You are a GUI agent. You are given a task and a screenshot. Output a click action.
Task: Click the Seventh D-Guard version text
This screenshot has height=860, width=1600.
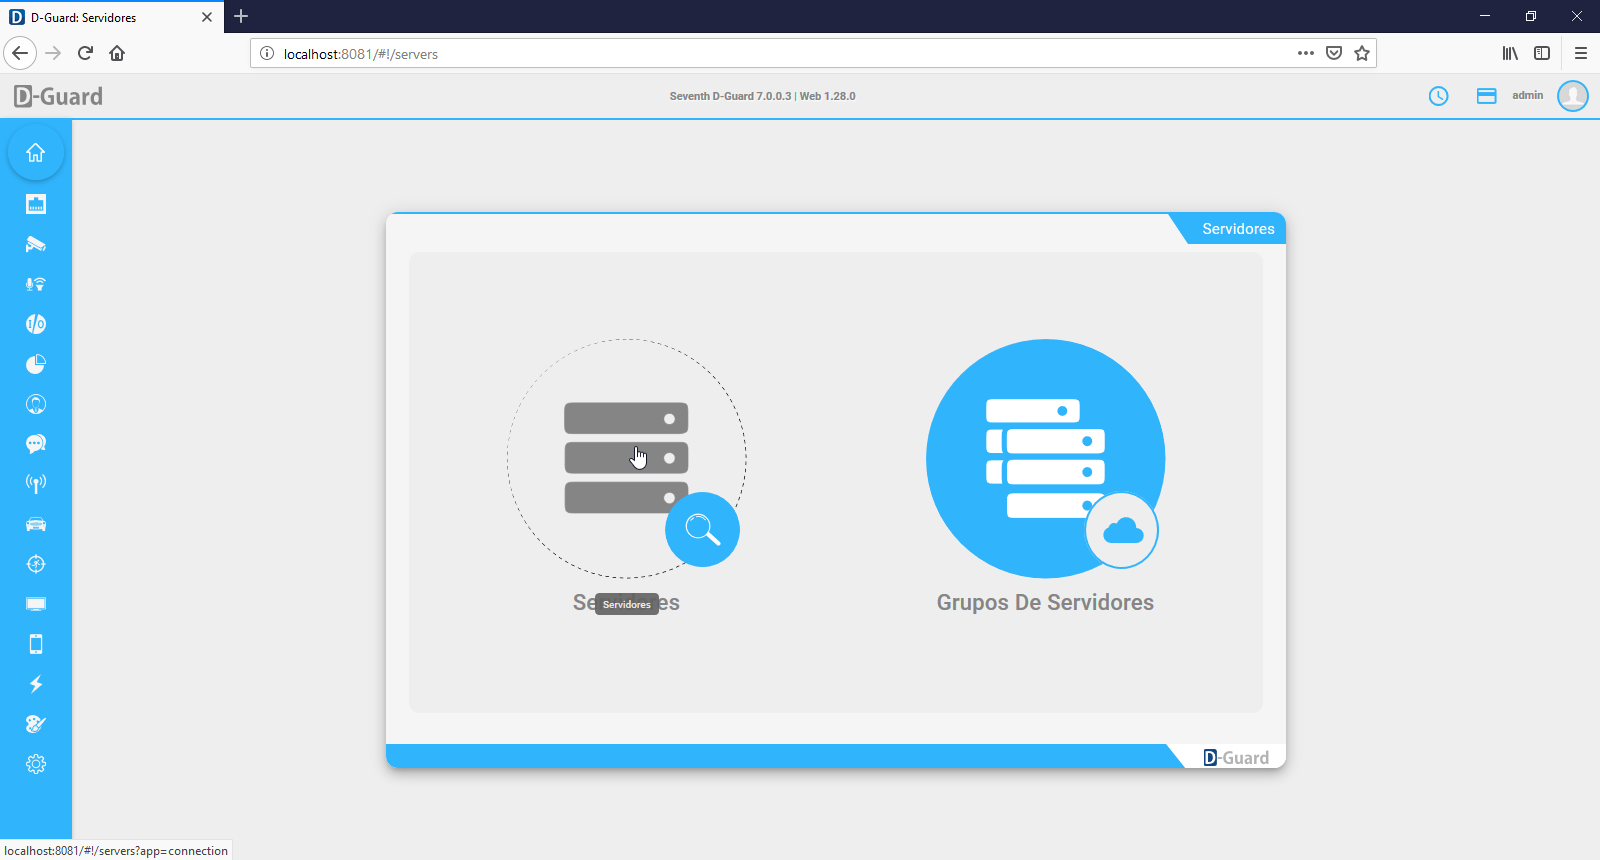762,96
